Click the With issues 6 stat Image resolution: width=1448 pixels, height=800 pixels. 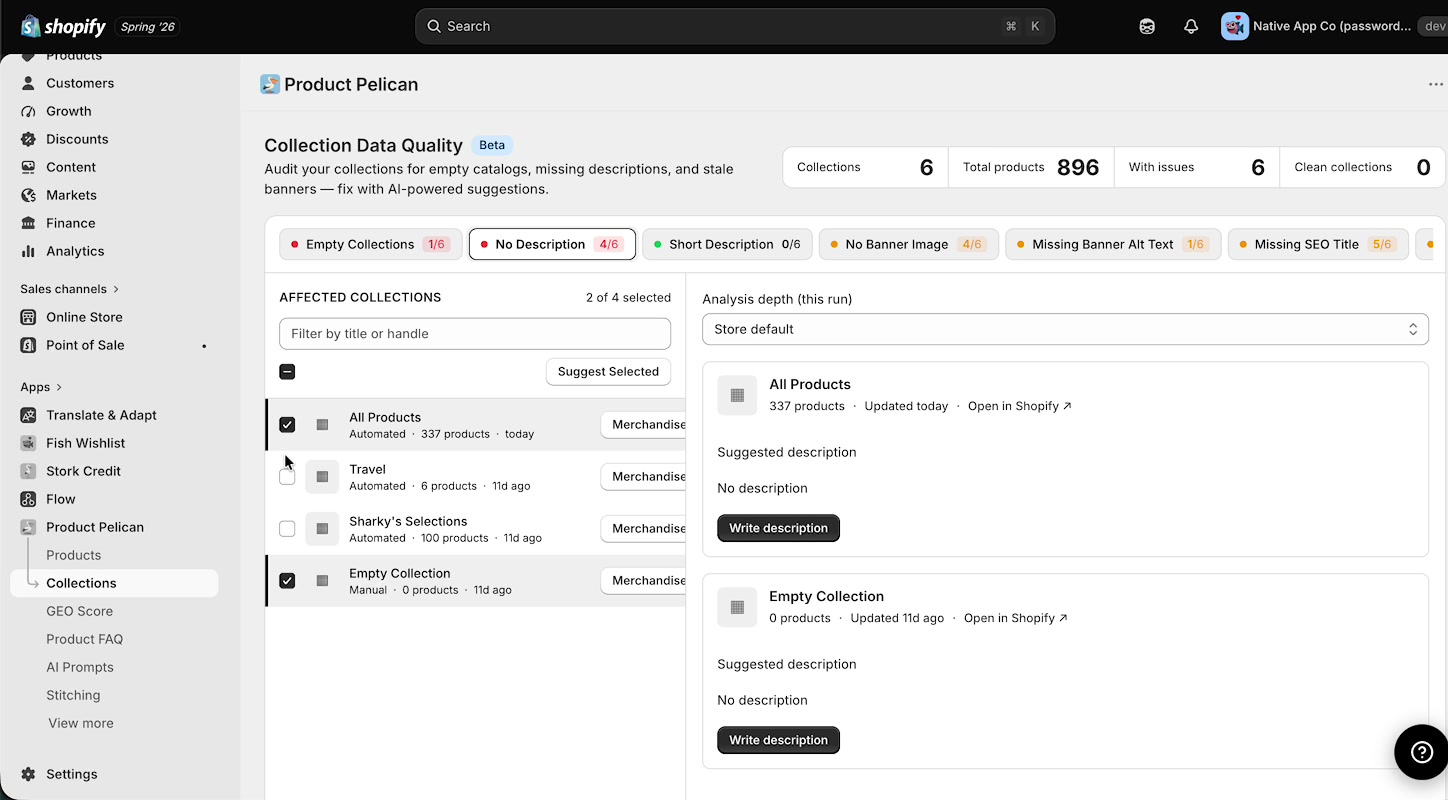(x=1197, y=167)
